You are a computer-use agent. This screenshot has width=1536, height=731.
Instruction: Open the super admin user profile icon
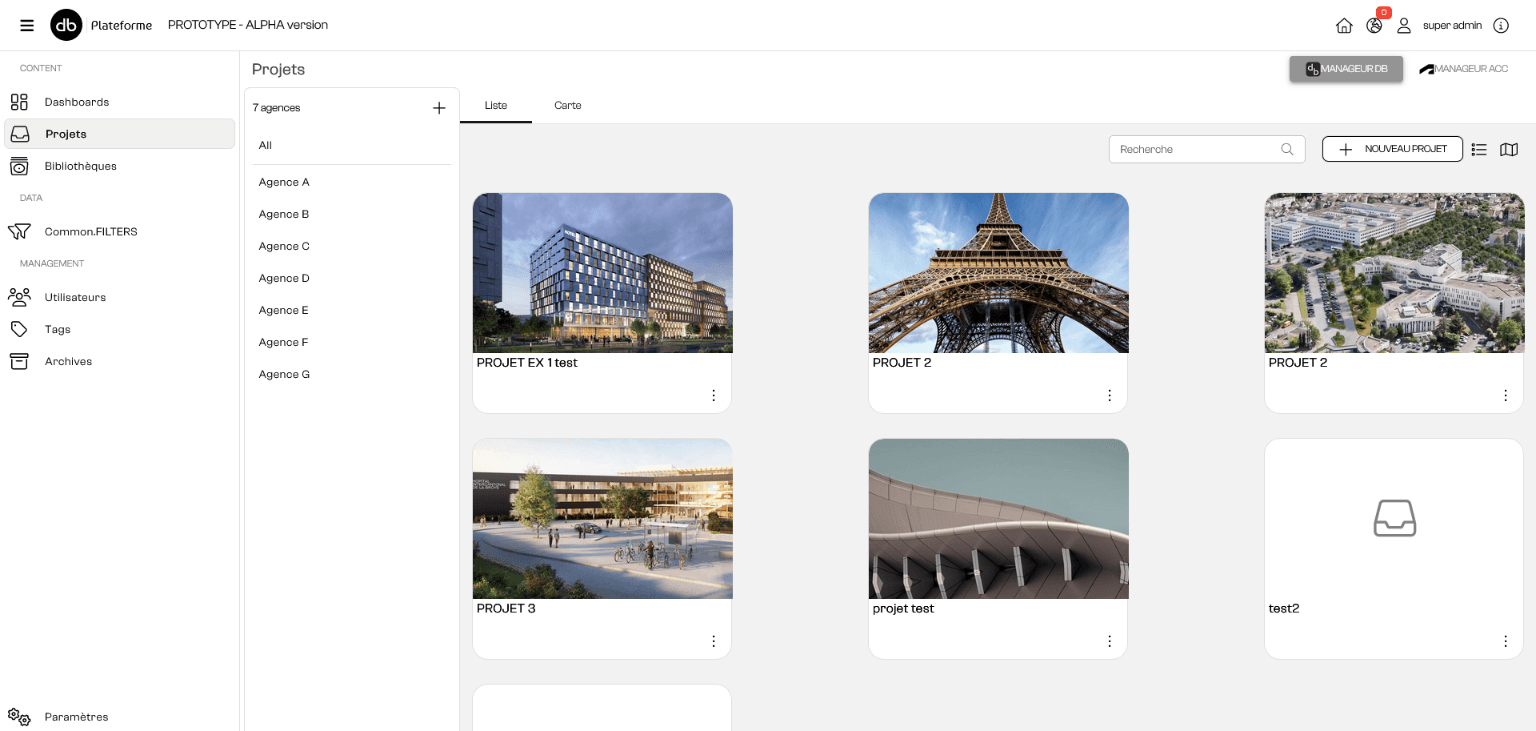click(1404, 26)
